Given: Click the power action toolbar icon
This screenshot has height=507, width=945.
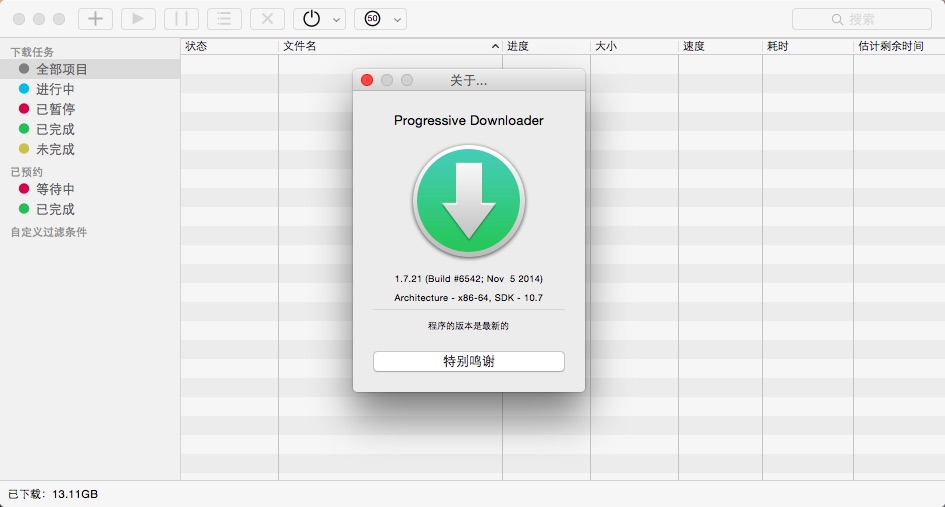Looking at the screenshot, I should 312,19.
